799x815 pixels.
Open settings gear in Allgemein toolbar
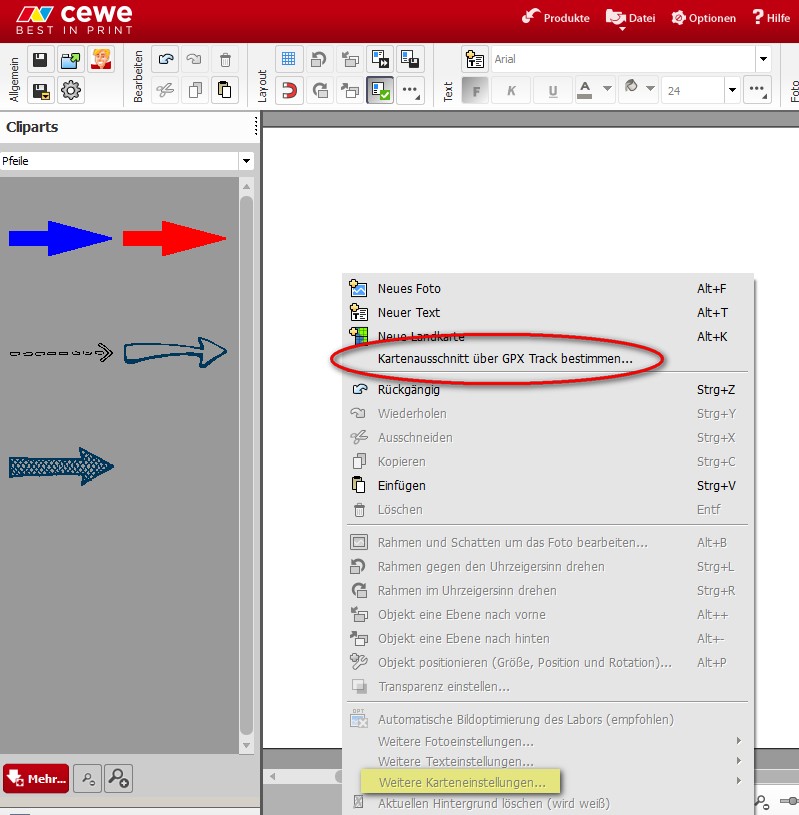[70, 91]
